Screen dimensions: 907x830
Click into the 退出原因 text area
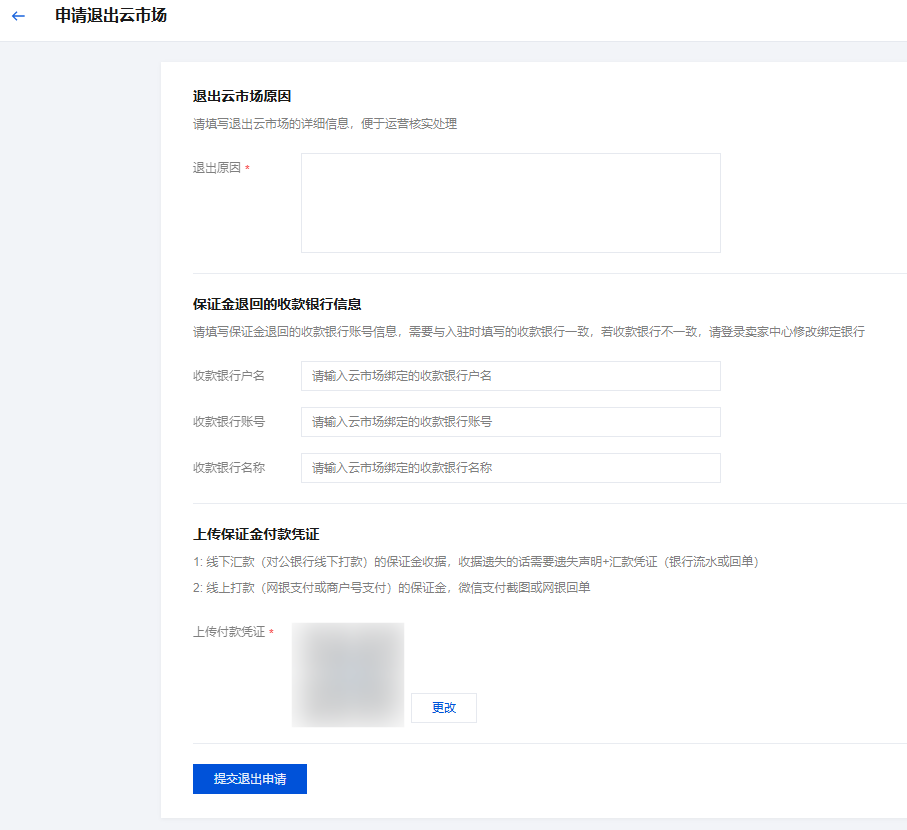pos(511,203)
